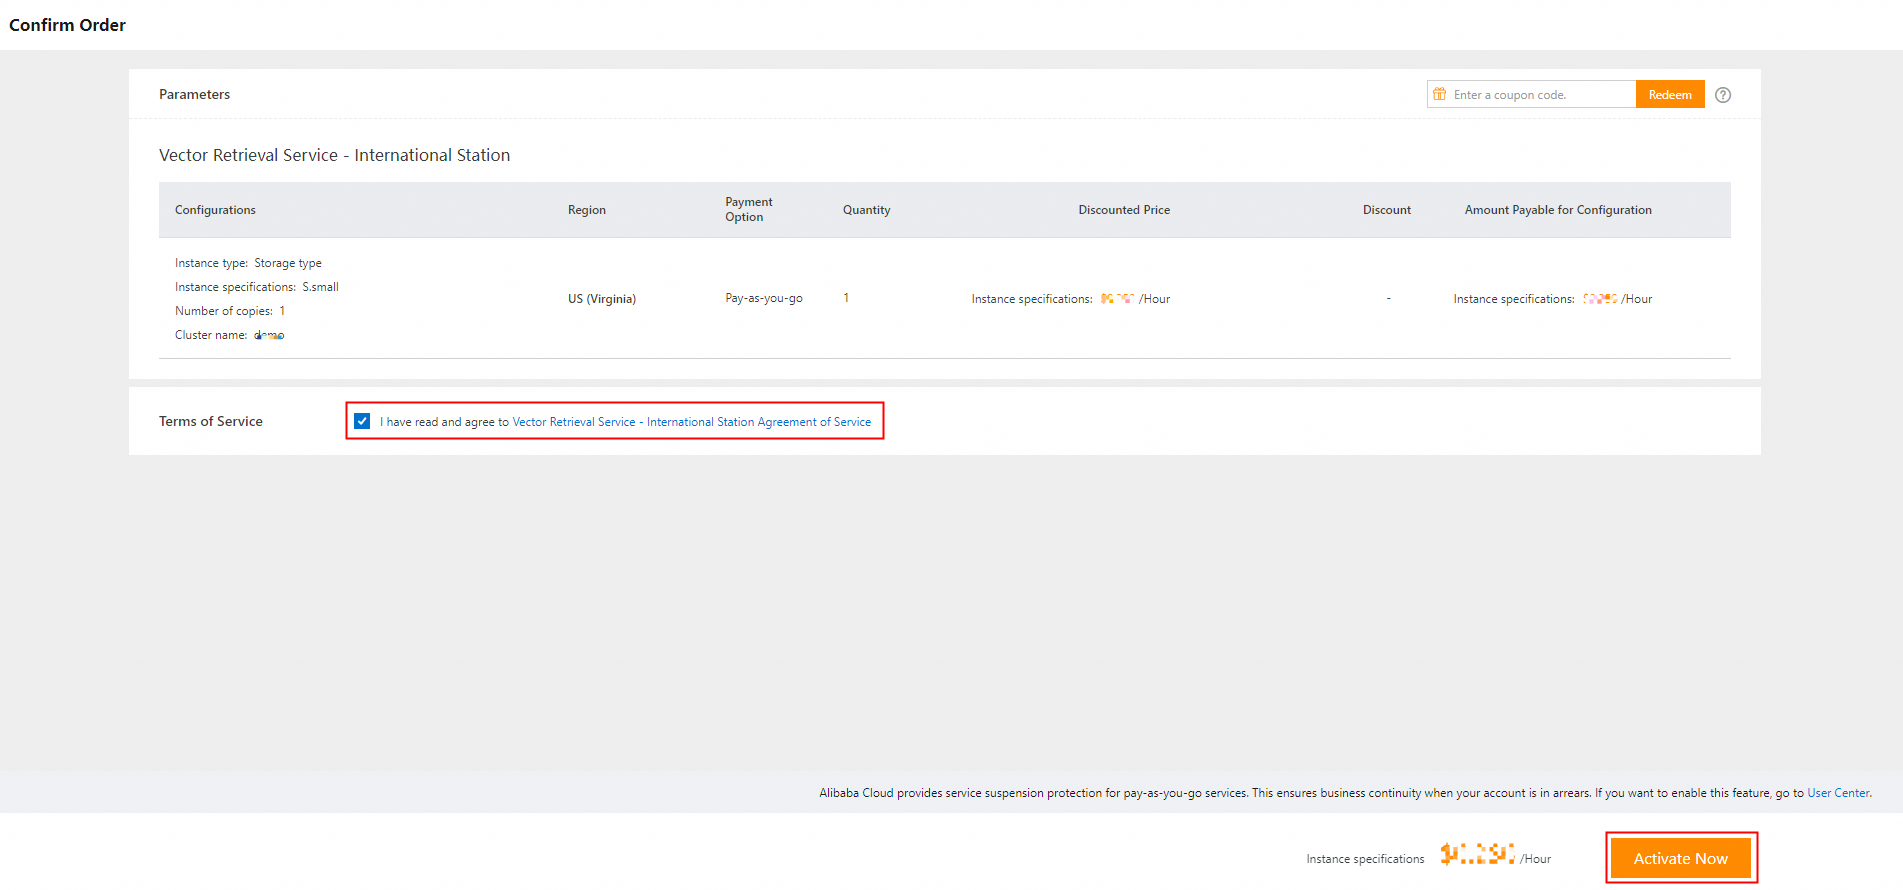
Task: Click the gift icon in coupon field
Action: coord(1439,94)
